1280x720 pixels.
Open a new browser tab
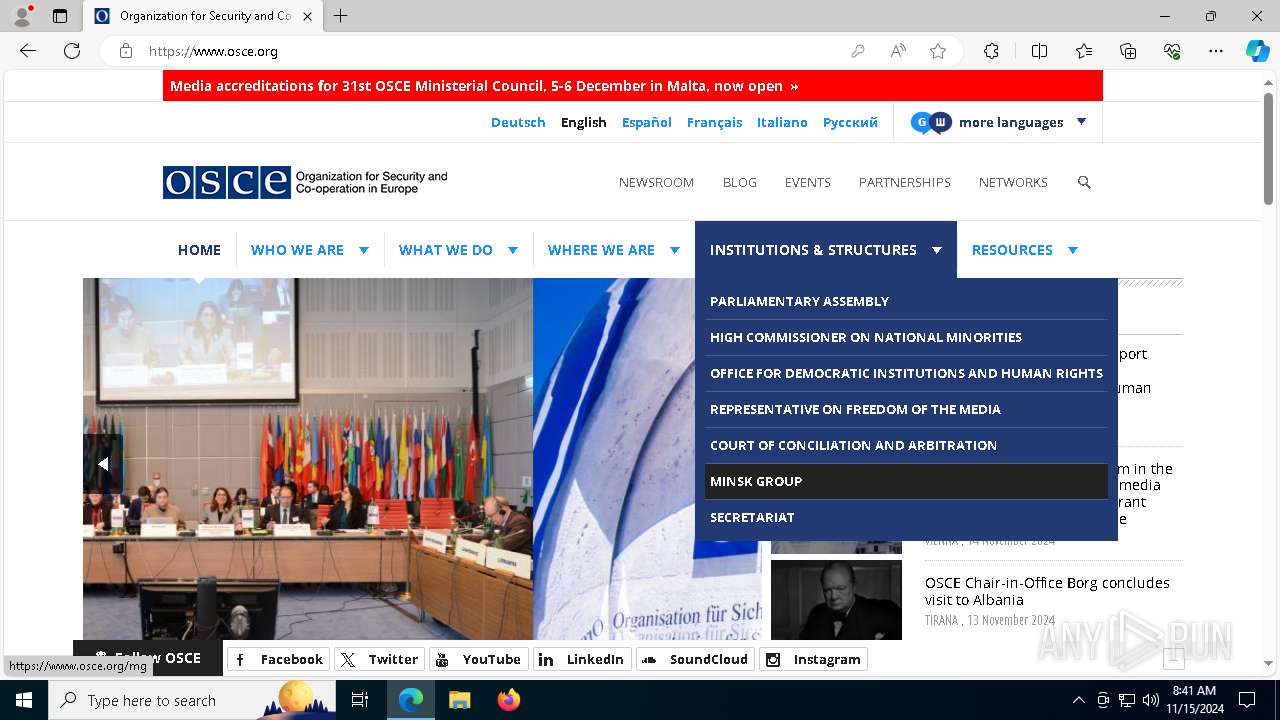coord(340,16)
